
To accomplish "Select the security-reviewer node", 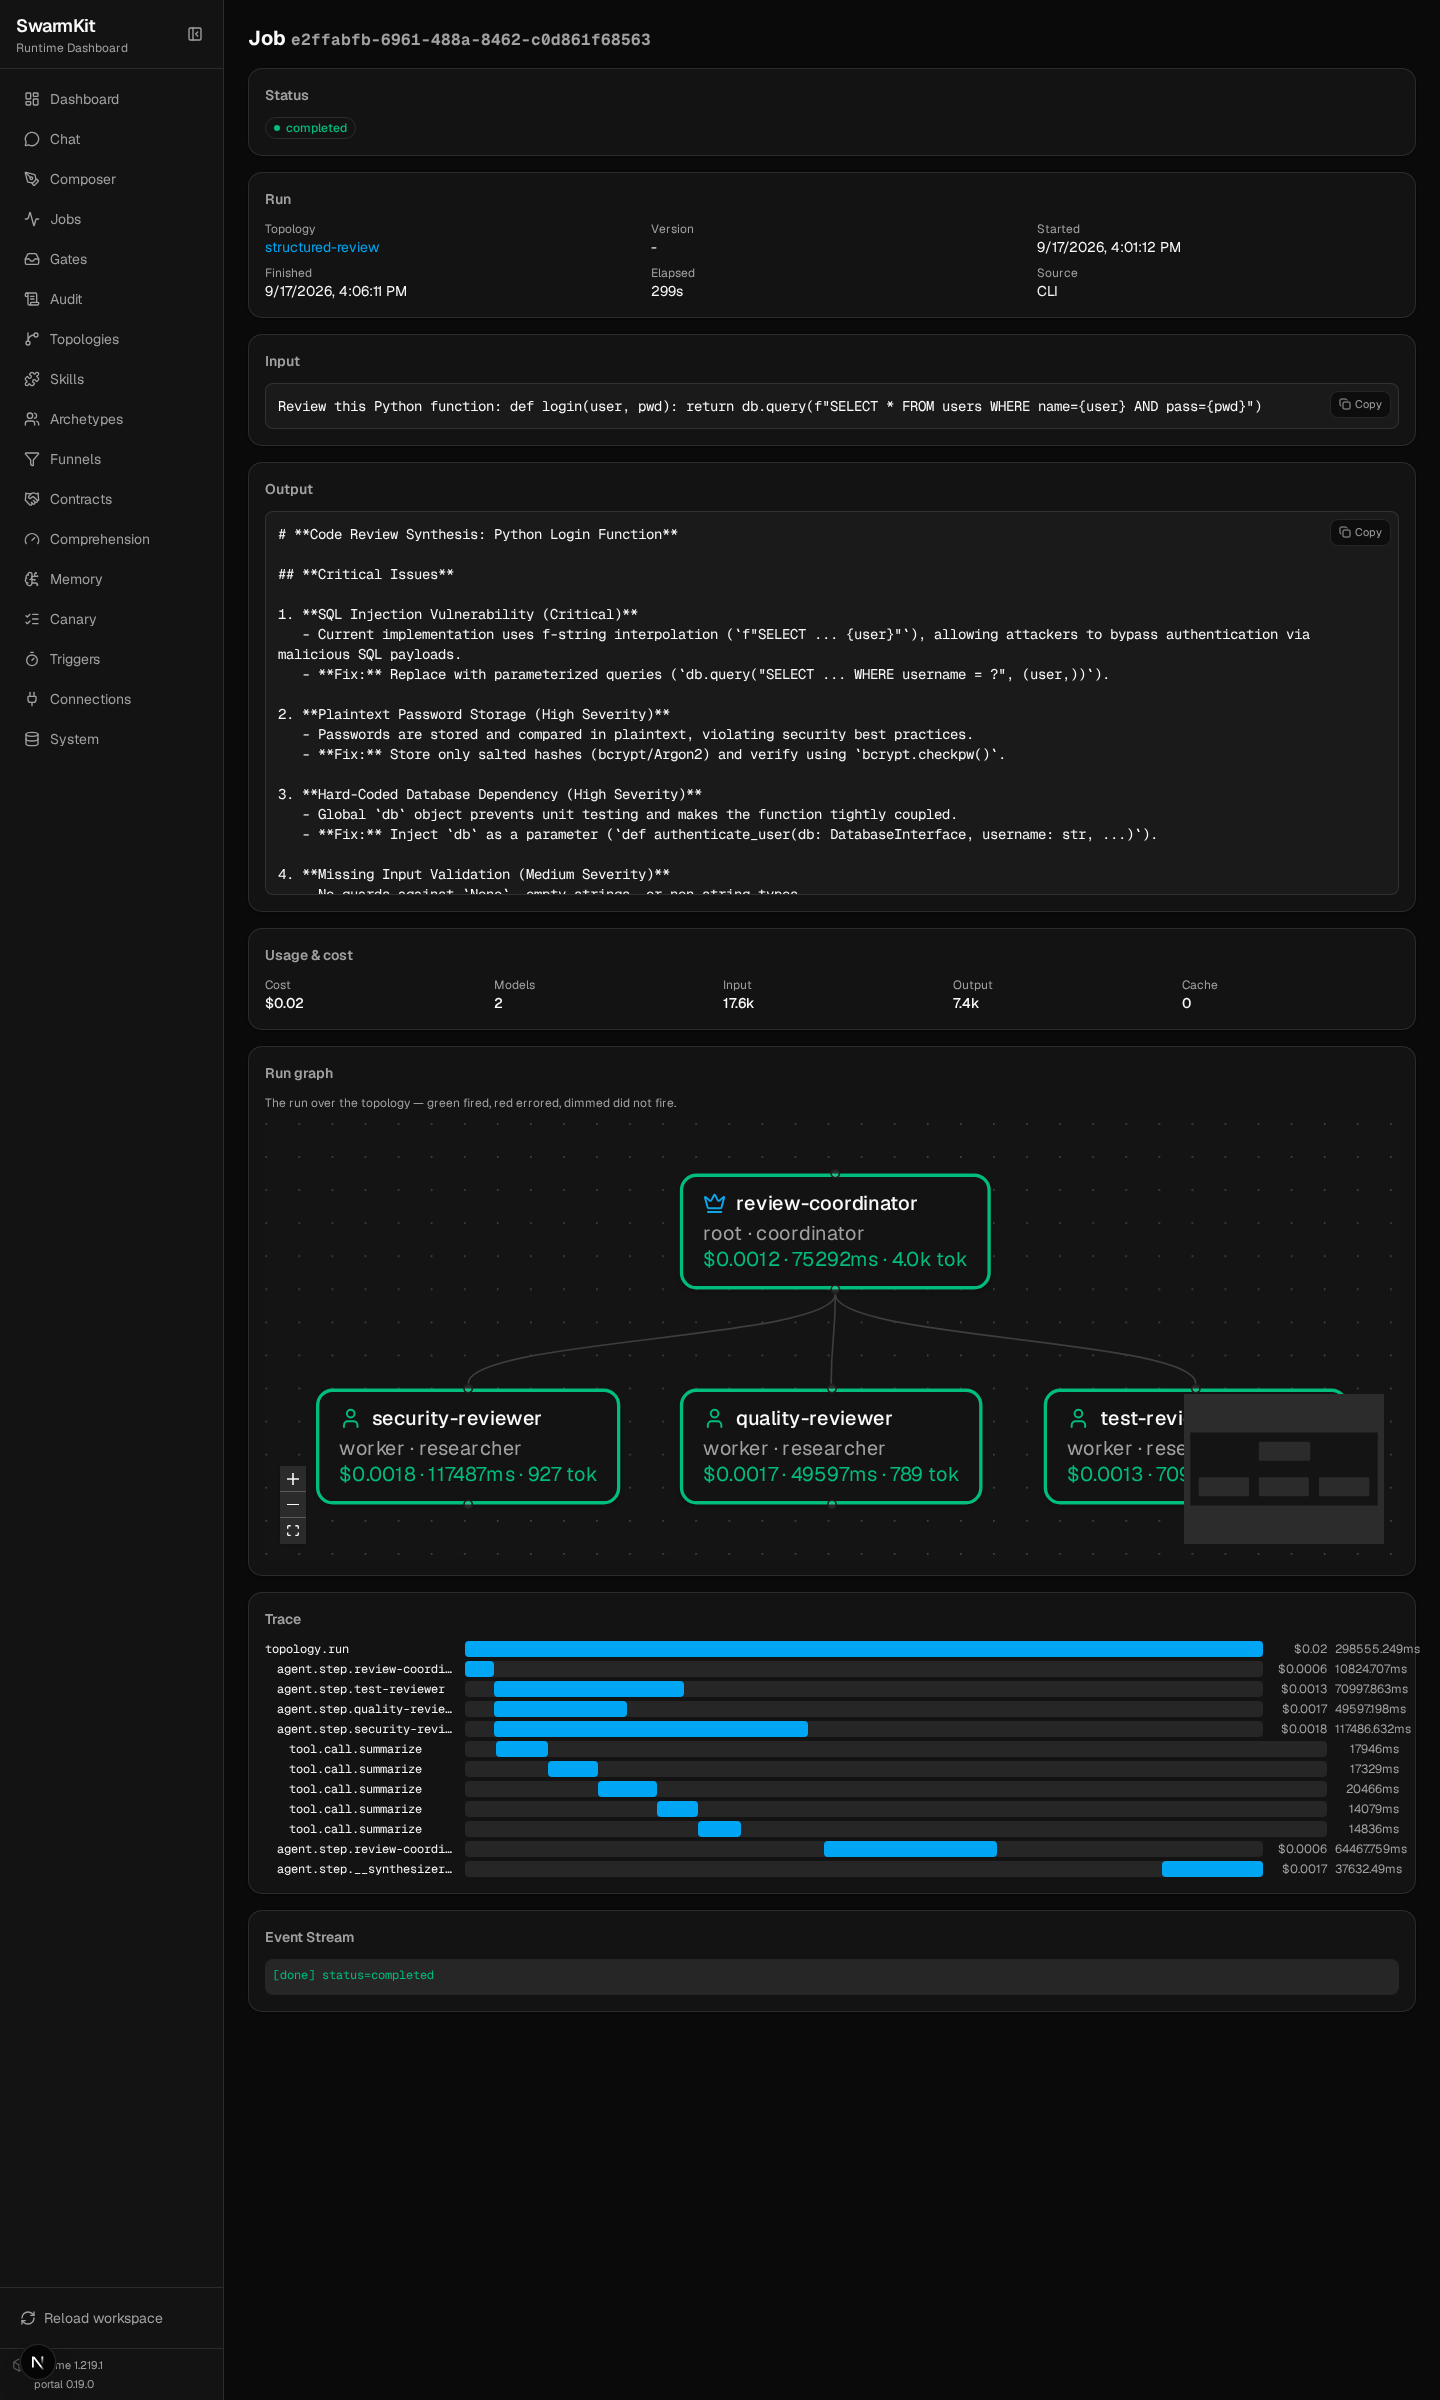I will (x=468, y=1446).
